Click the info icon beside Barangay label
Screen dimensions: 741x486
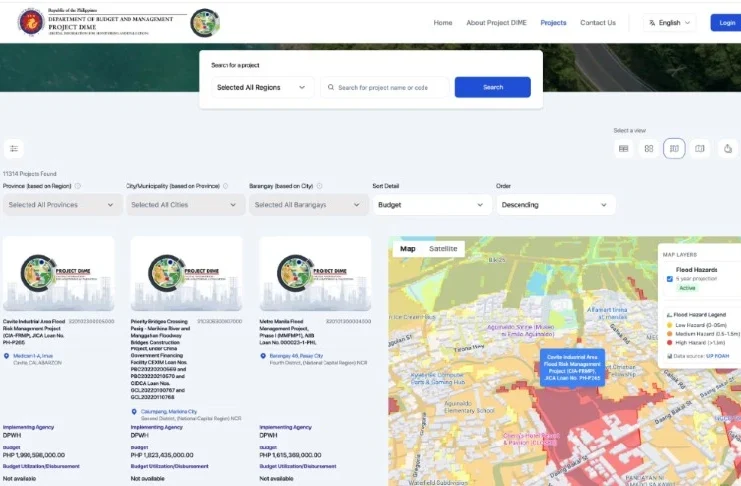pyautogui.click(x=319, y=186)
